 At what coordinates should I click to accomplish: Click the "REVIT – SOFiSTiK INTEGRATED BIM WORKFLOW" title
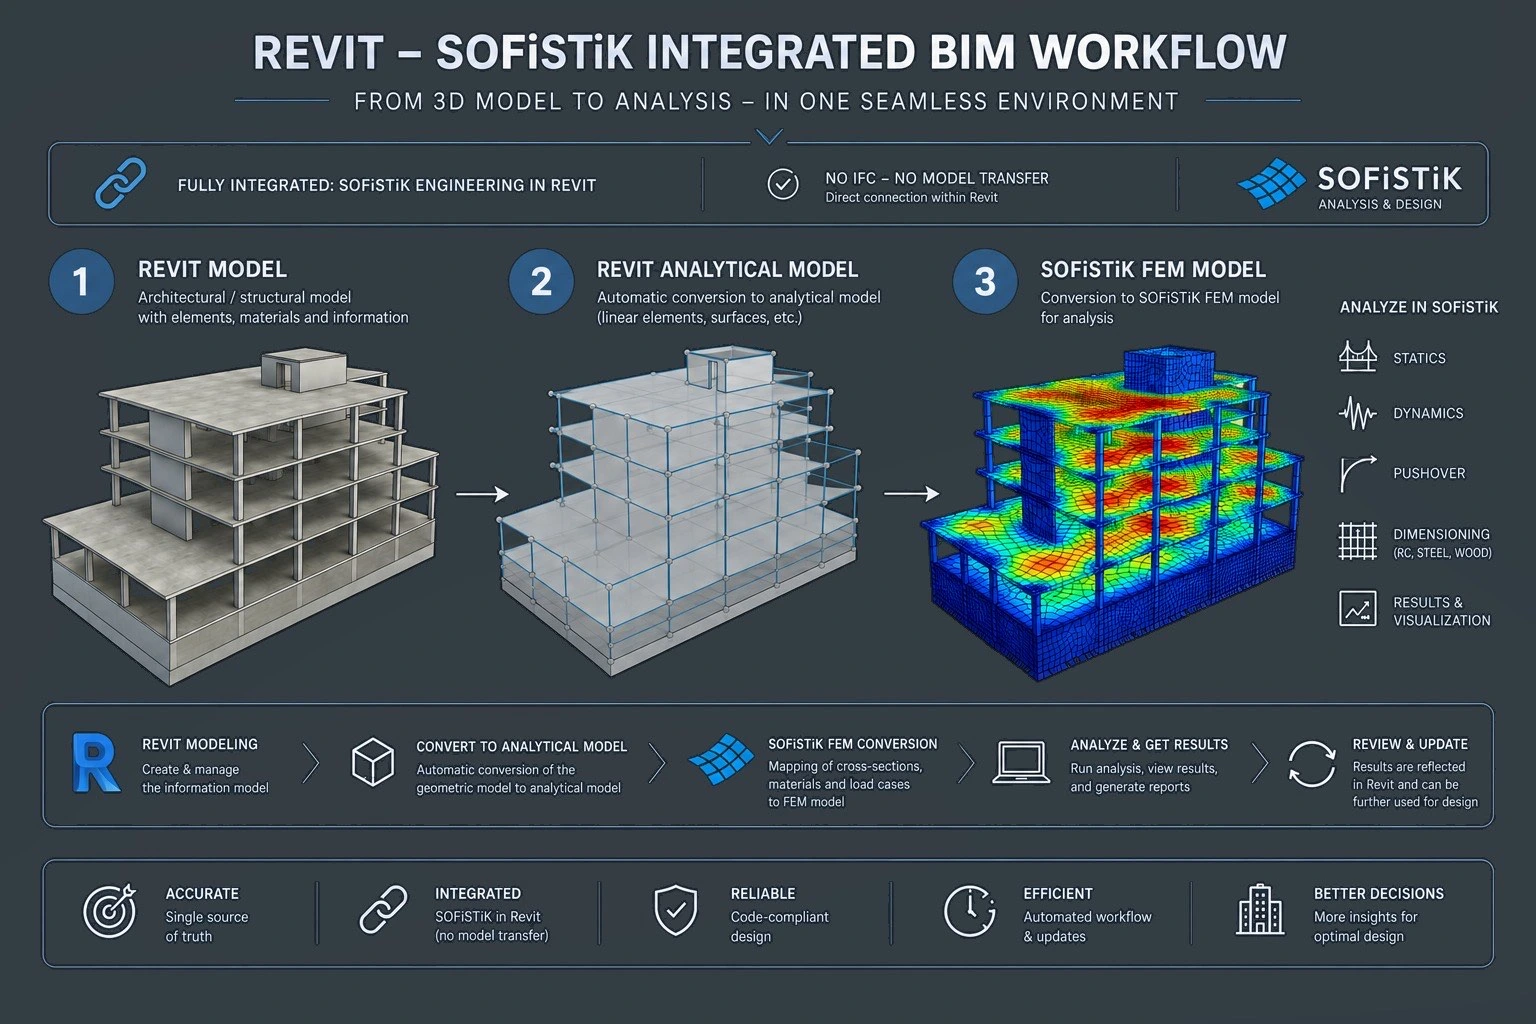tap(769, 53)
